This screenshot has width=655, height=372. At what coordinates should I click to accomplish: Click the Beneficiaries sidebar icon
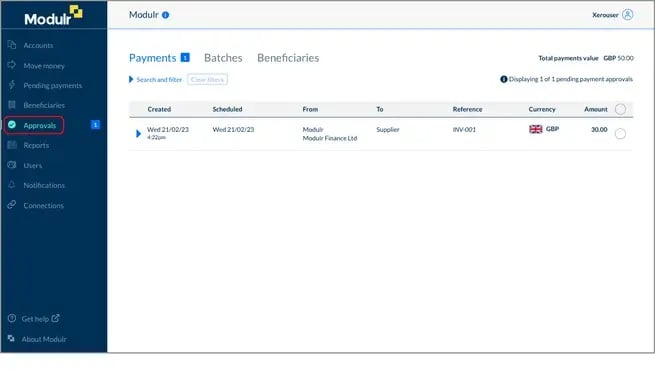pyautogui.click(x=12, y=105)
